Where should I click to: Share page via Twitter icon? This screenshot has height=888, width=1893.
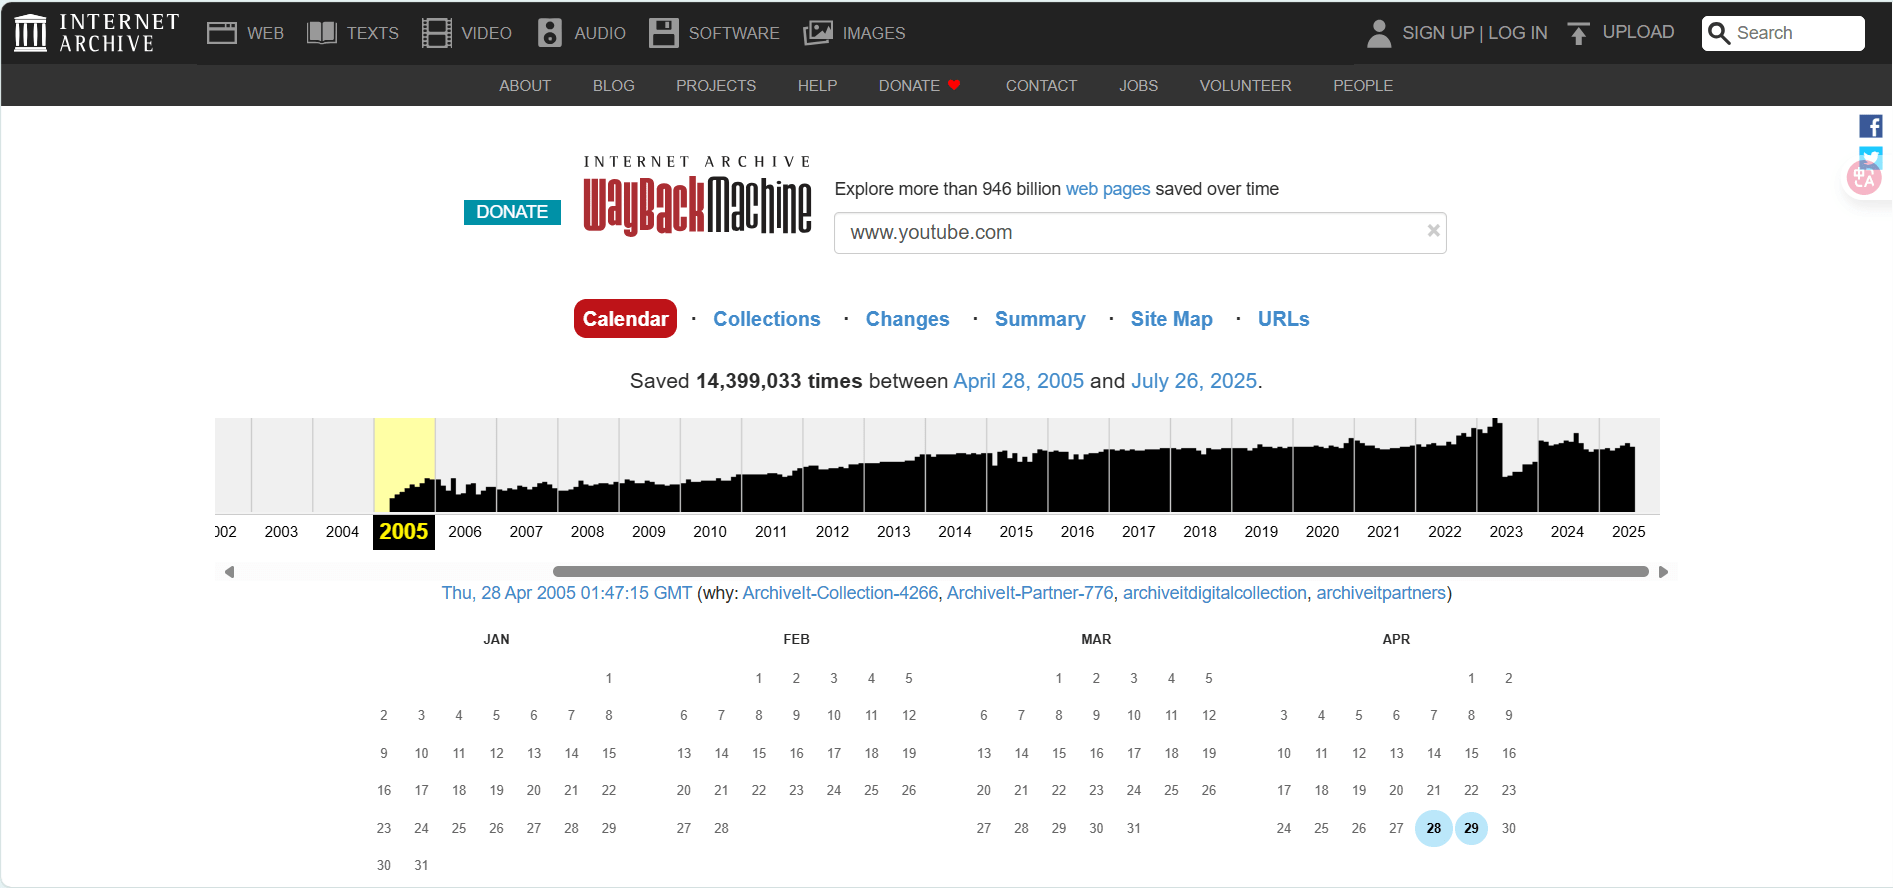[x=1871, y=155]
